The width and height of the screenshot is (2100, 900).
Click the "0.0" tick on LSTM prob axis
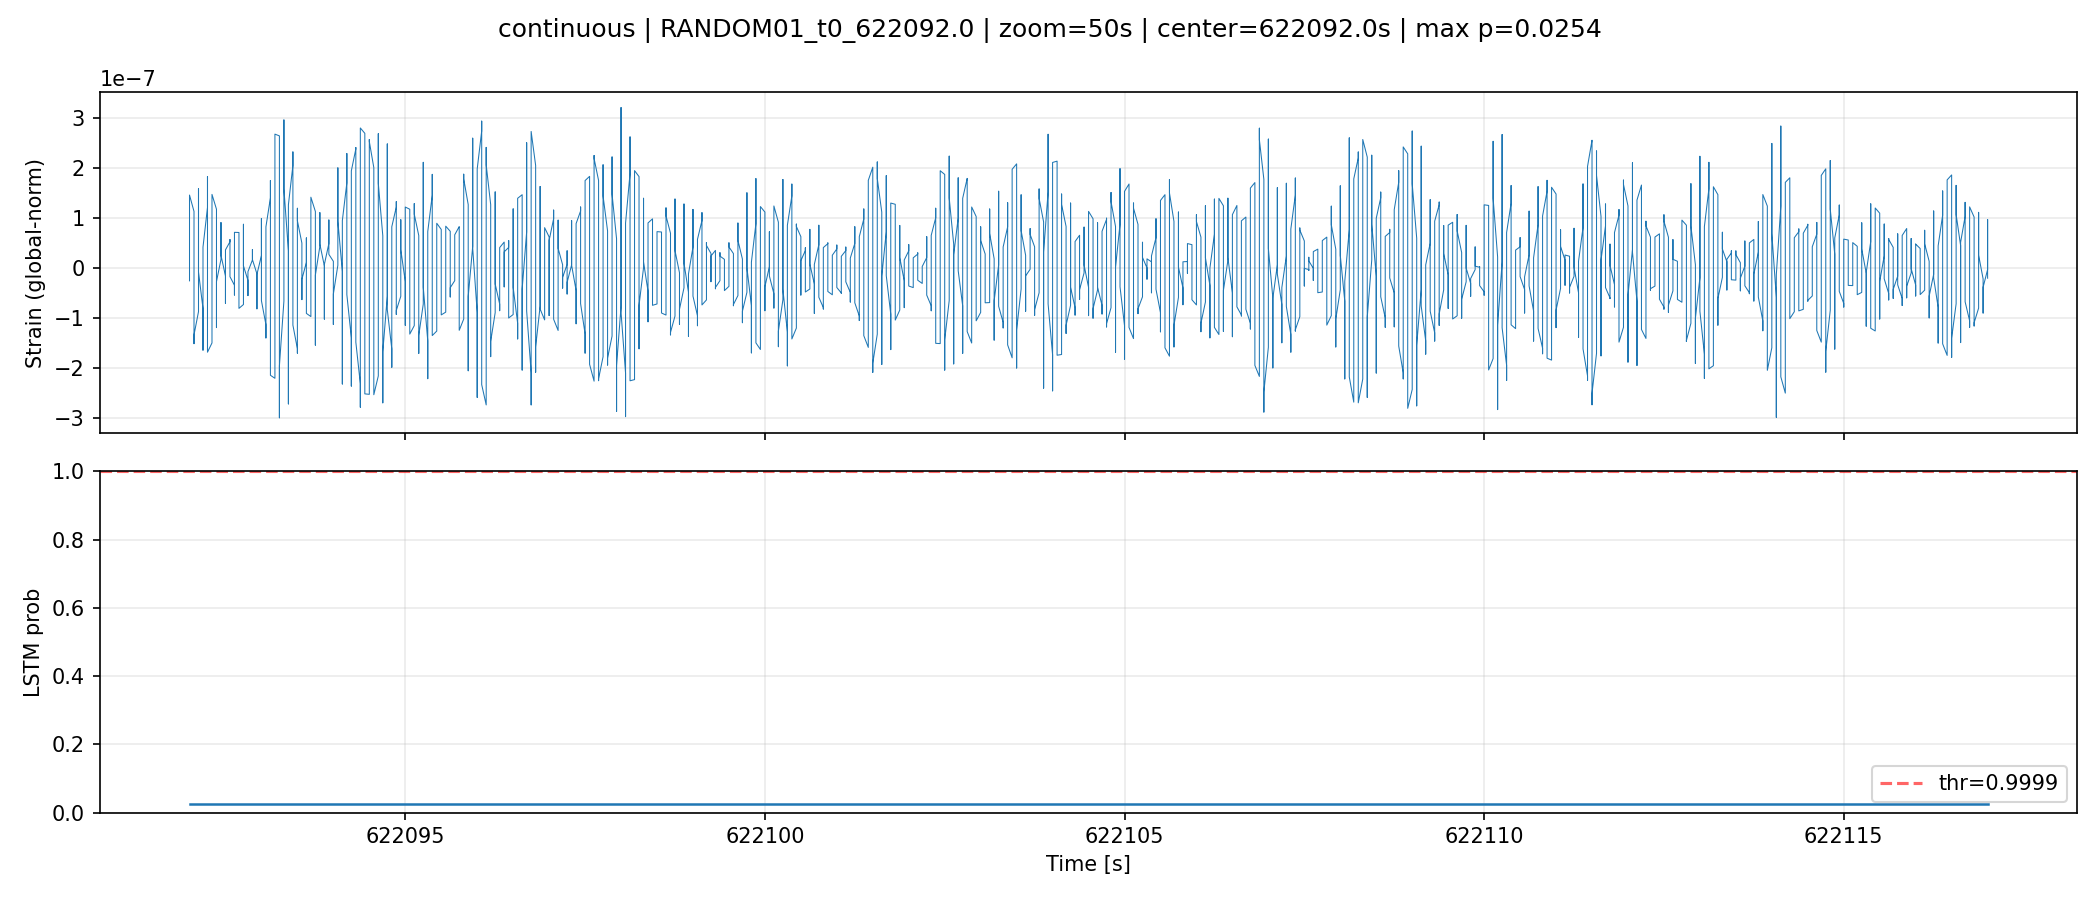click(70, 812)
